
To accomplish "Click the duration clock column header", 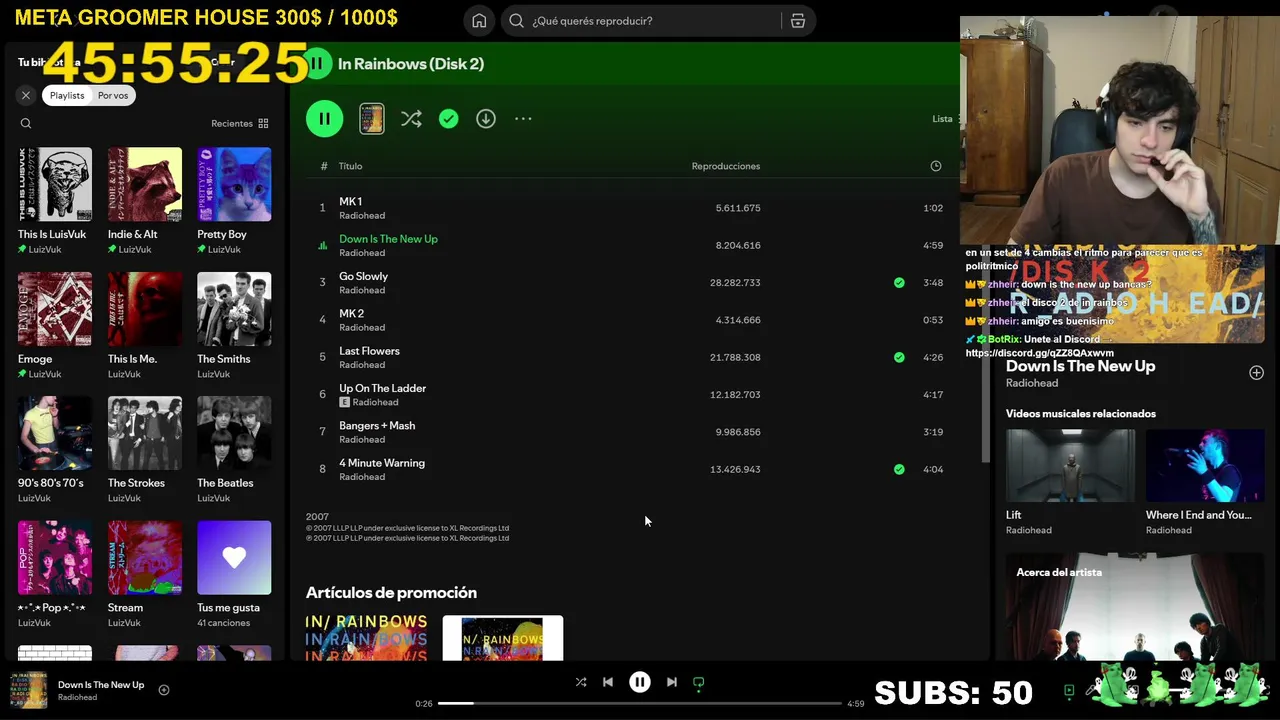I will (936, 166).
